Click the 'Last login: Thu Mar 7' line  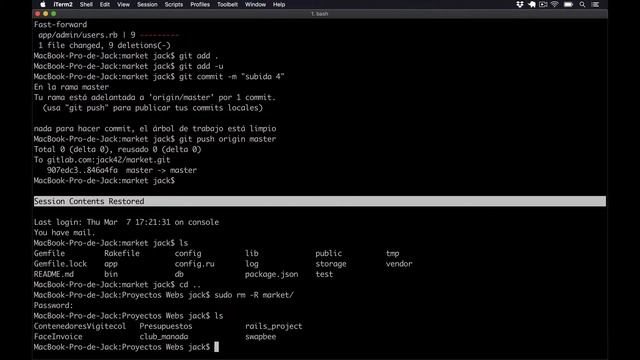127,222
